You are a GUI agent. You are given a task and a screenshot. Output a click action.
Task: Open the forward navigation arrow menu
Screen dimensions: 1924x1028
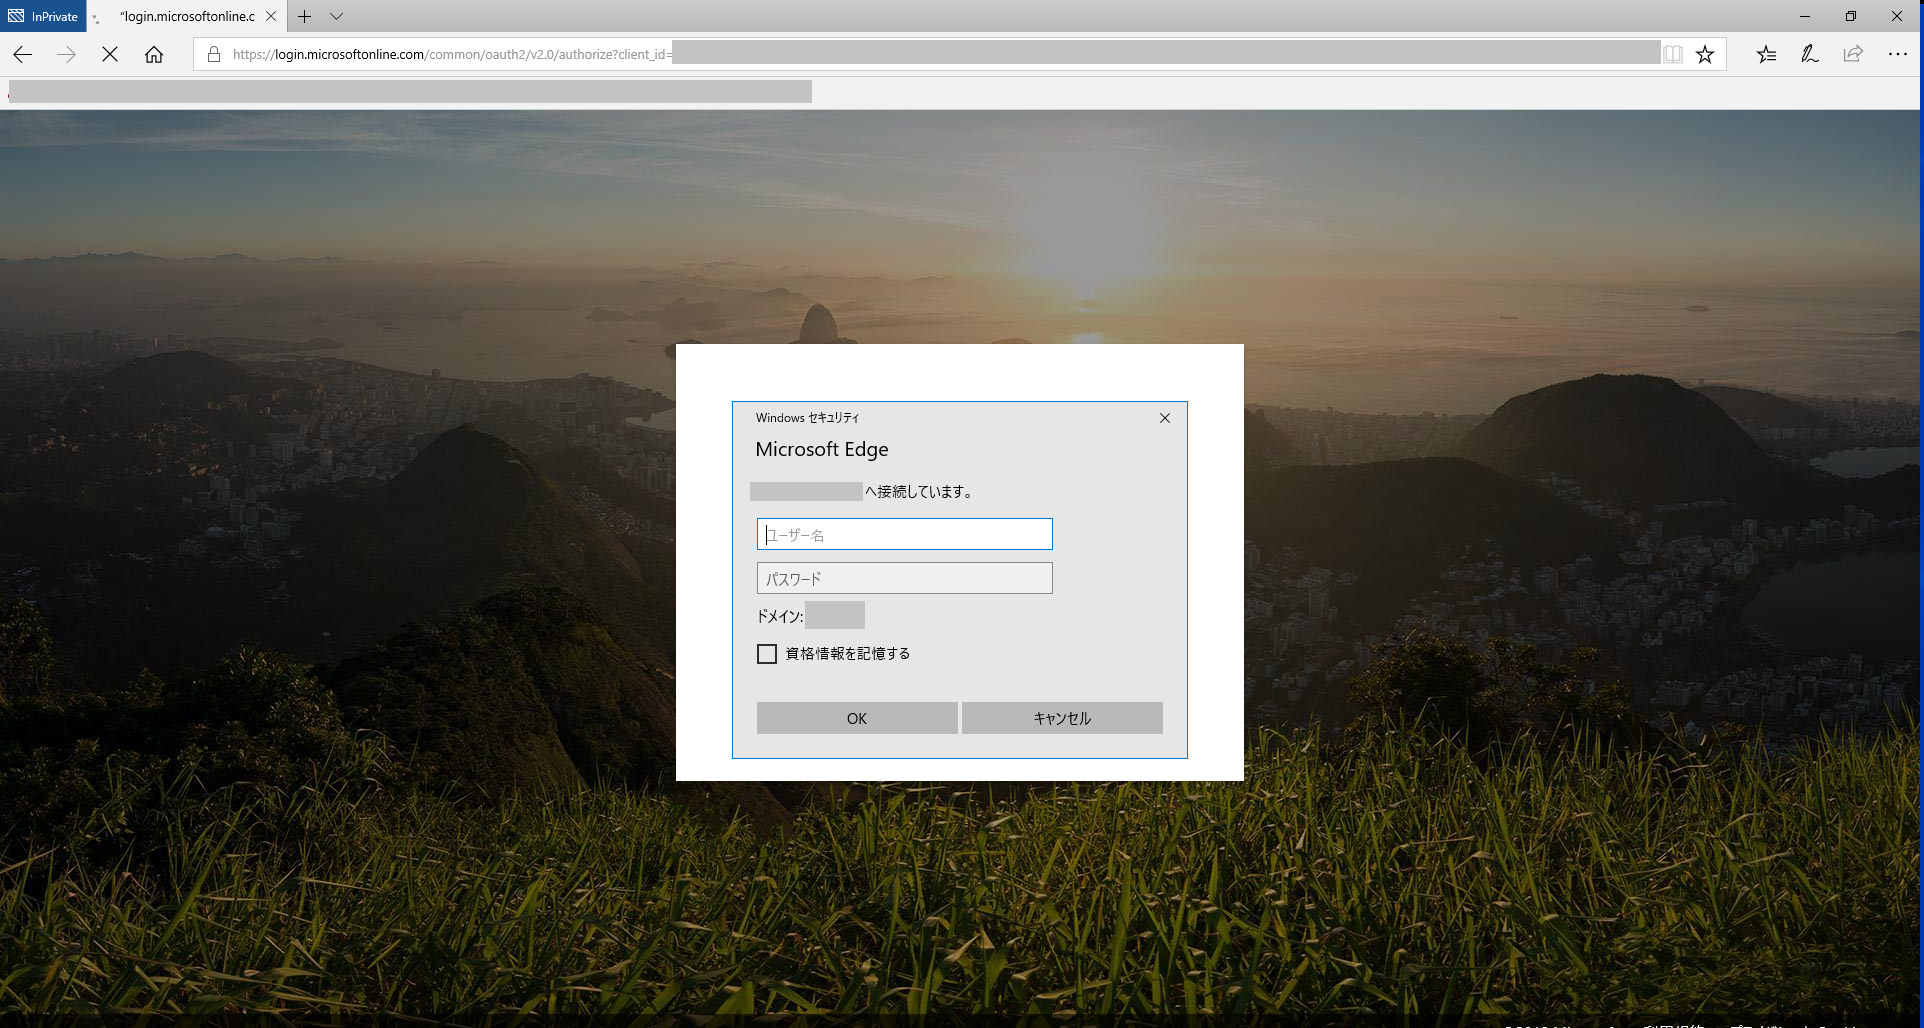(x=66, y=54)
